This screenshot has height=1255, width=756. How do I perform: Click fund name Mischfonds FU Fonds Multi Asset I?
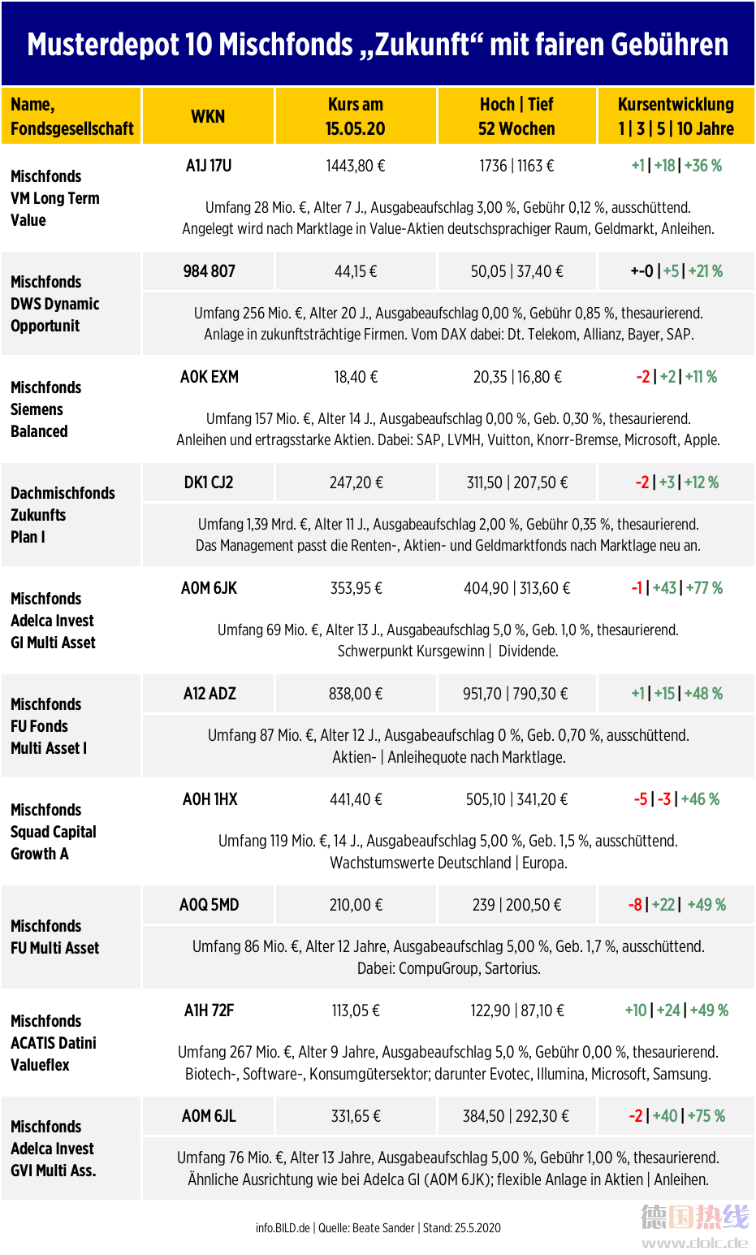[48, 726]
